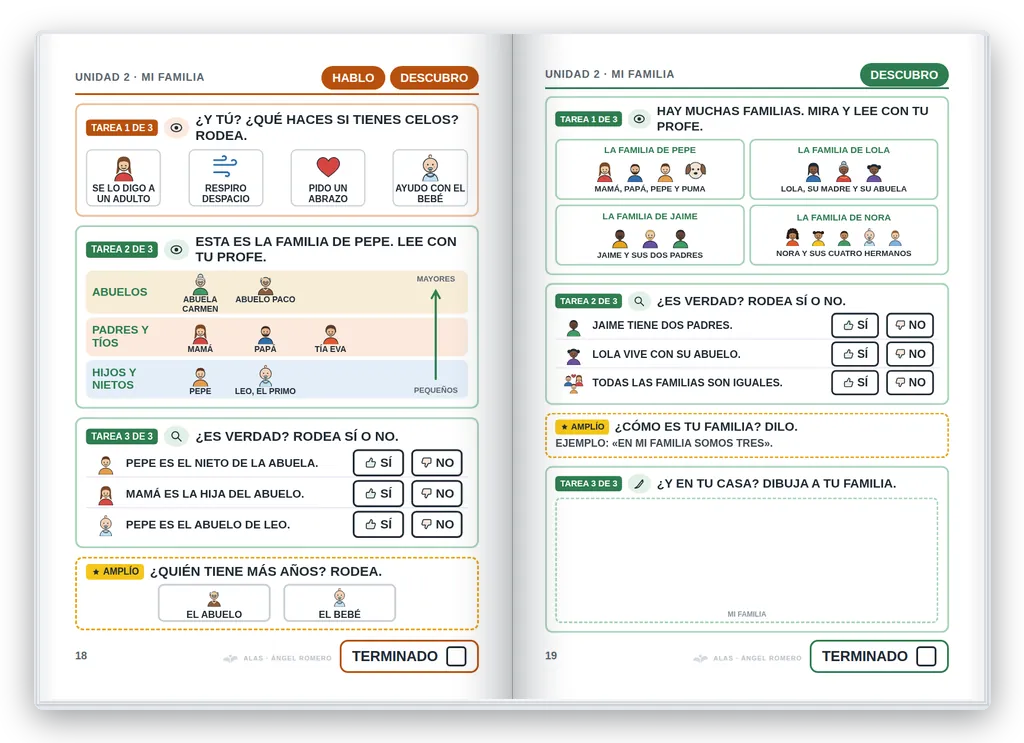Open the 'LA FAMILIA DE JAIME' card
The image size is (1024, 743).
[650, 235]
